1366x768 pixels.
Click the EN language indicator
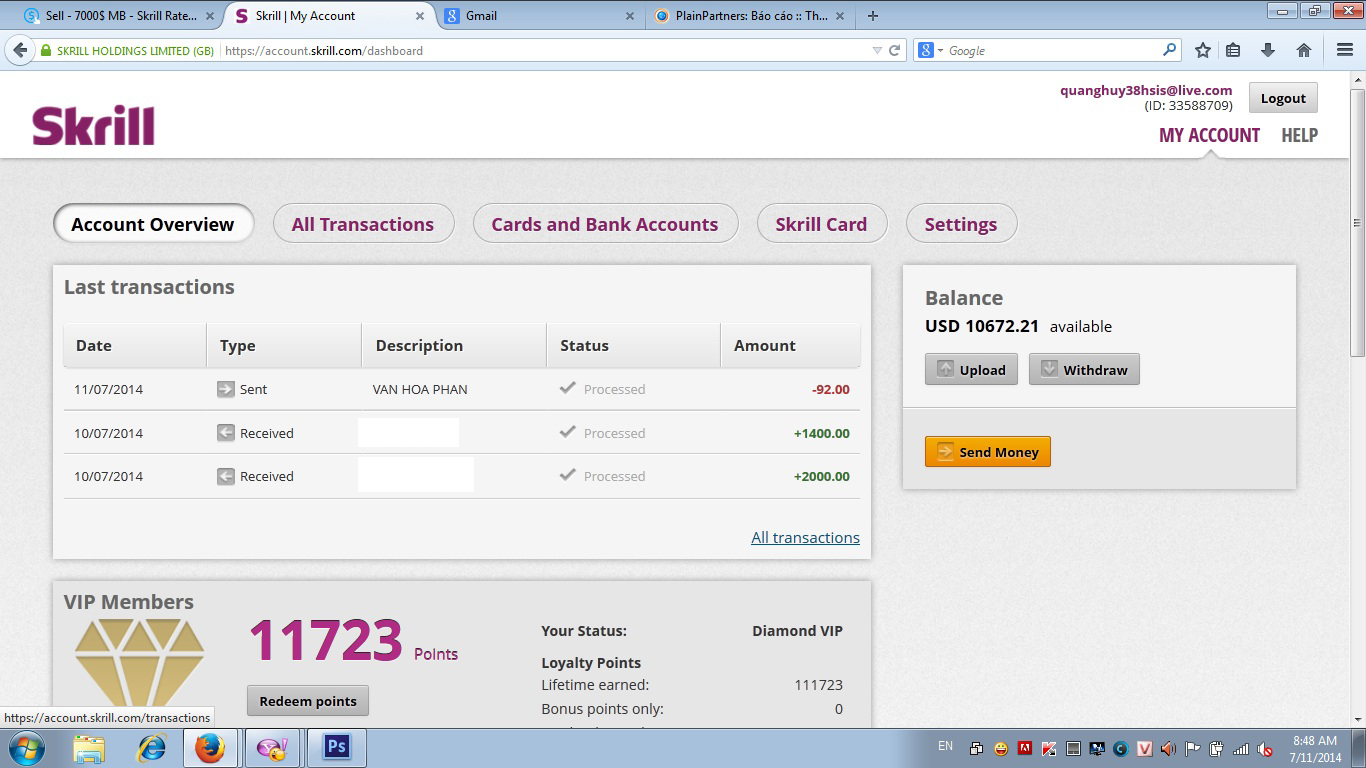coord(945,745)
